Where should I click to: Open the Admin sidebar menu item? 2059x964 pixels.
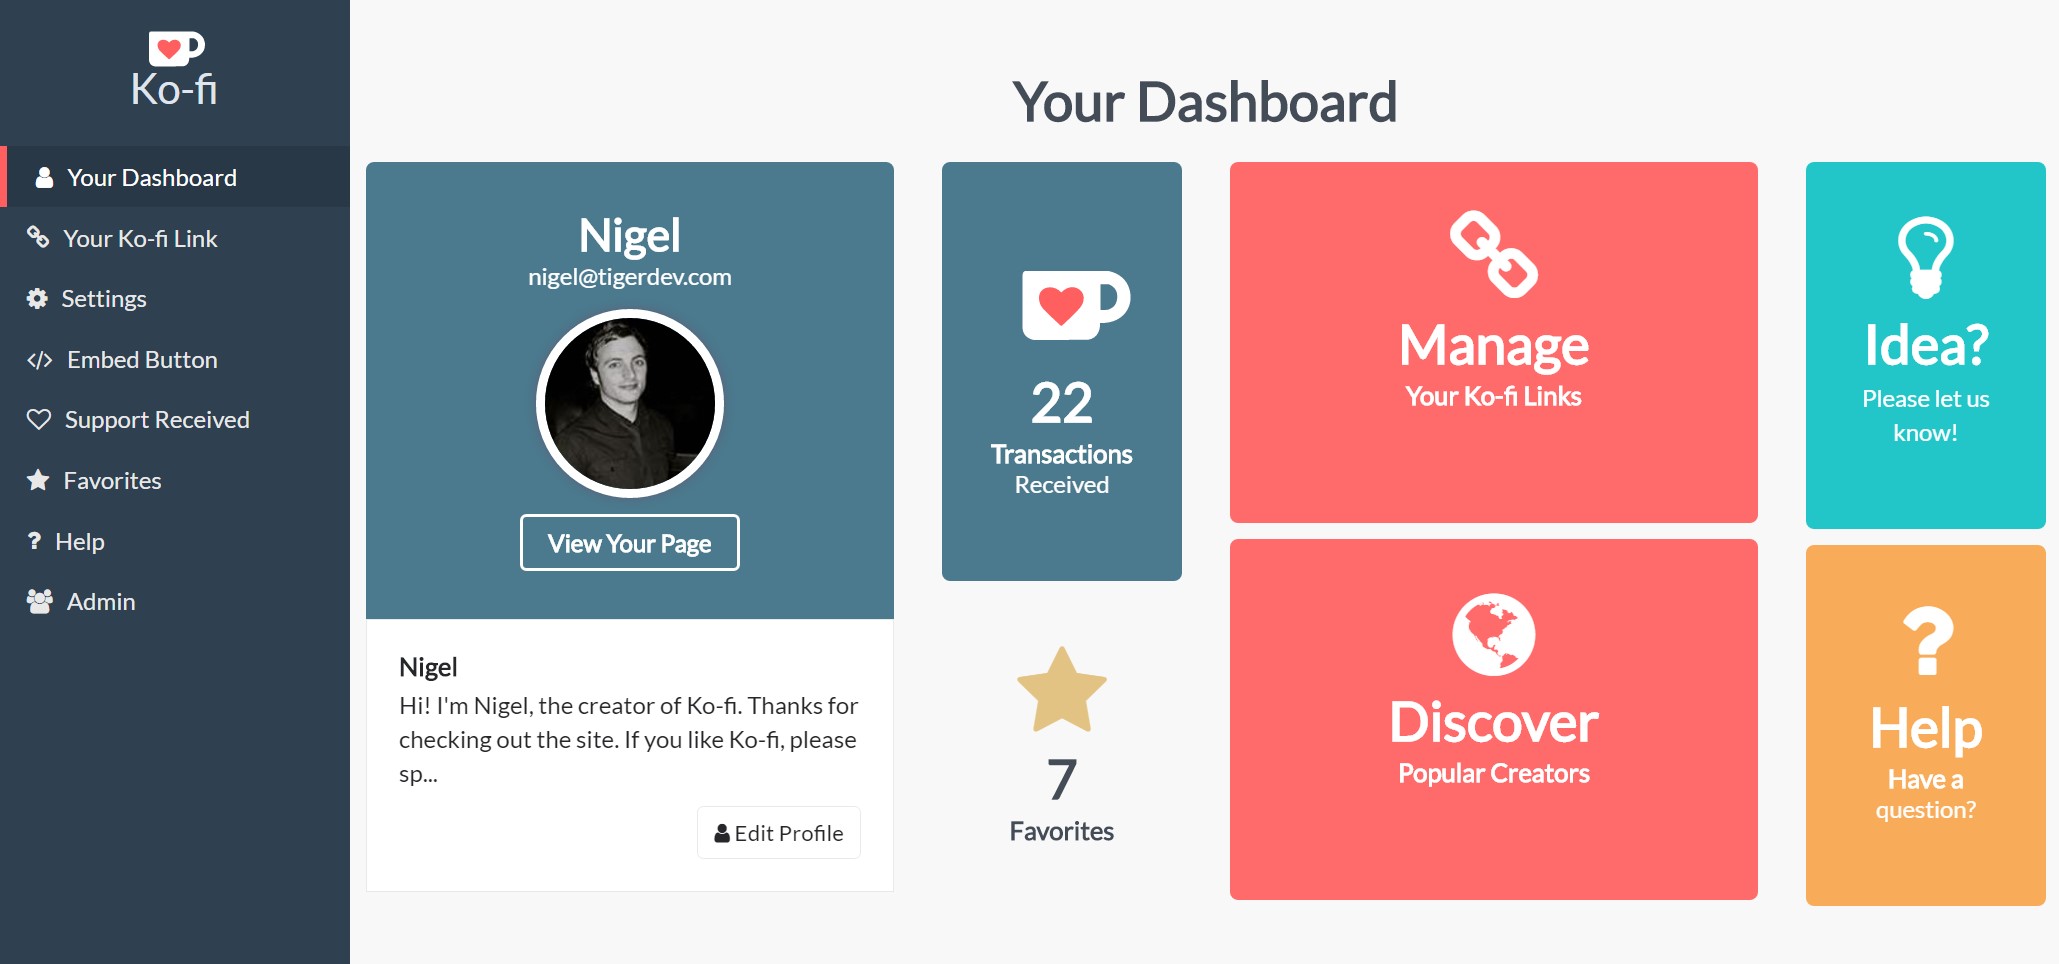[100, 602]
